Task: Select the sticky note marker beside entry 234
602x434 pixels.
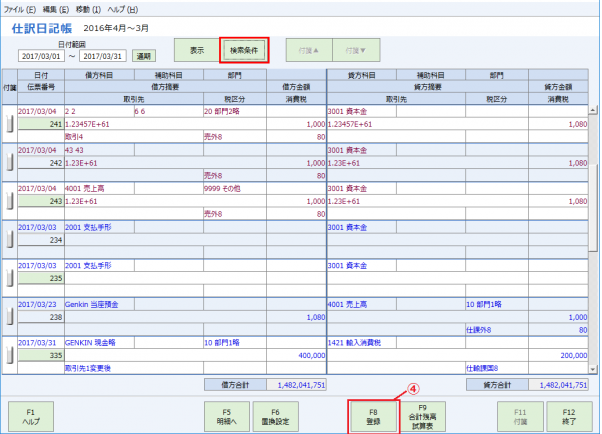Action: click(x=10, y=240)
